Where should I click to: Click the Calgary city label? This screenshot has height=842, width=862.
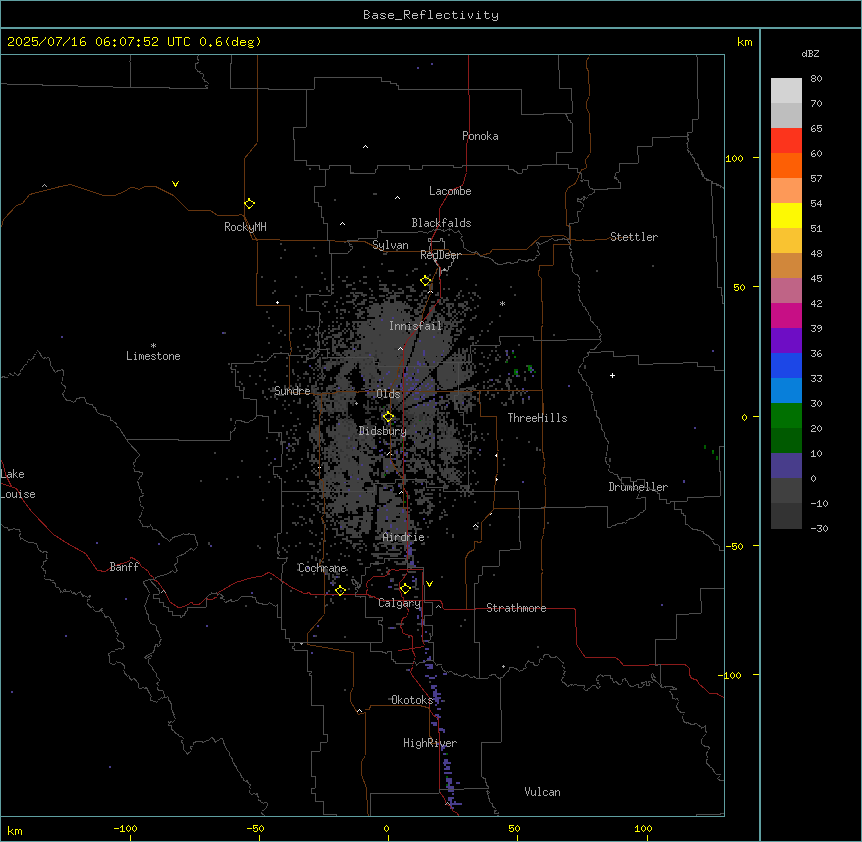tap(400, 603)
